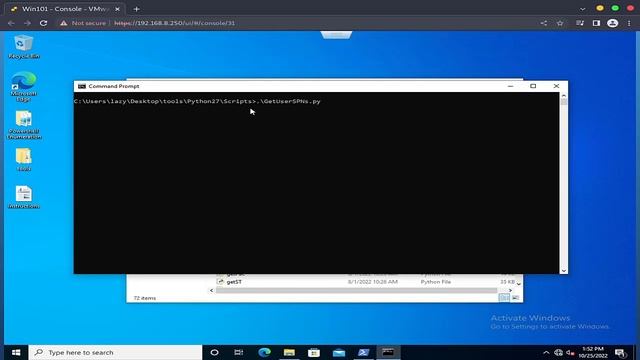Click Explorer horizontal scrollbar left arrow
640x360 pixels.
[211, 290]
